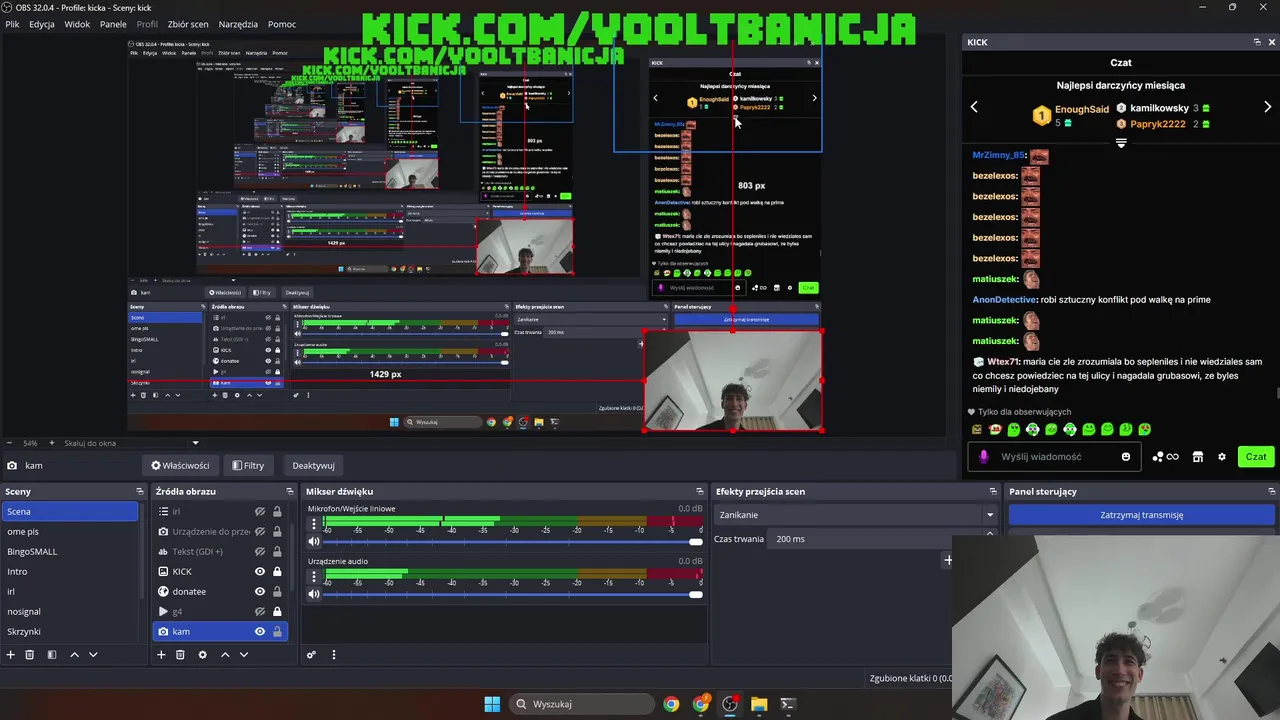Hide the kam source
1280x720 pixels.
pos(260,631)
